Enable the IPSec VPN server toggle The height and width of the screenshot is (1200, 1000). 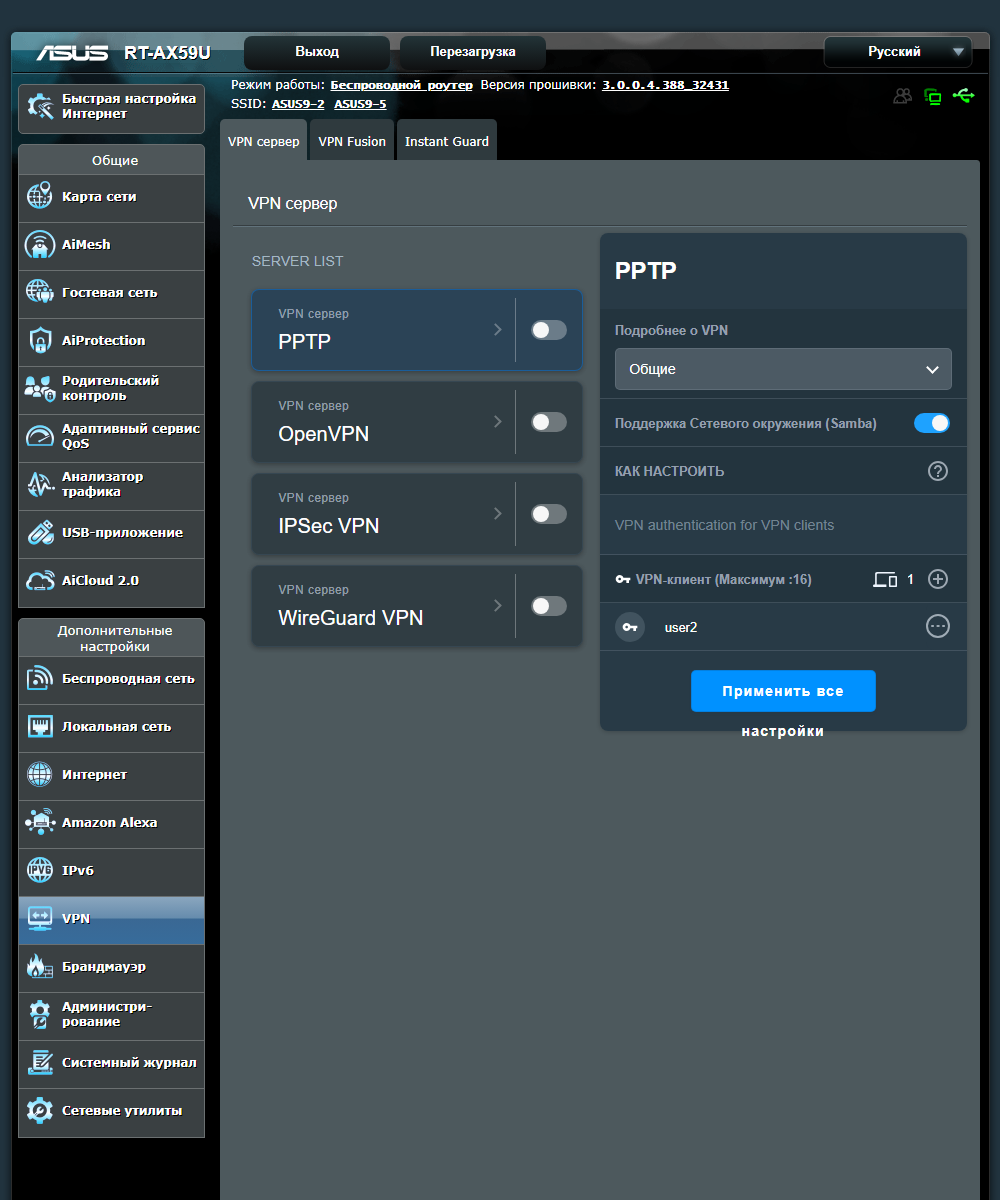(549, 514)
